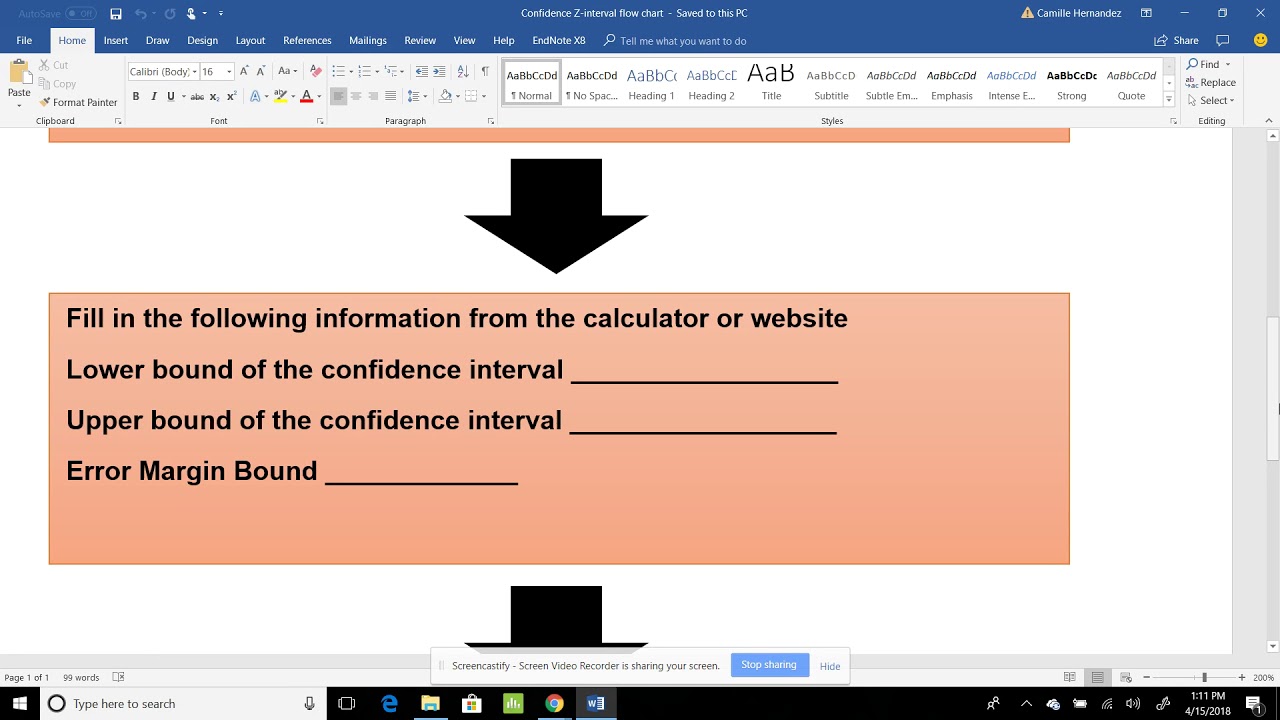Viewport: 1280px width, 720px height.
Task: Toggle AutoSave switch off/on
Action: pyautogui.click(x=81, y=13)
